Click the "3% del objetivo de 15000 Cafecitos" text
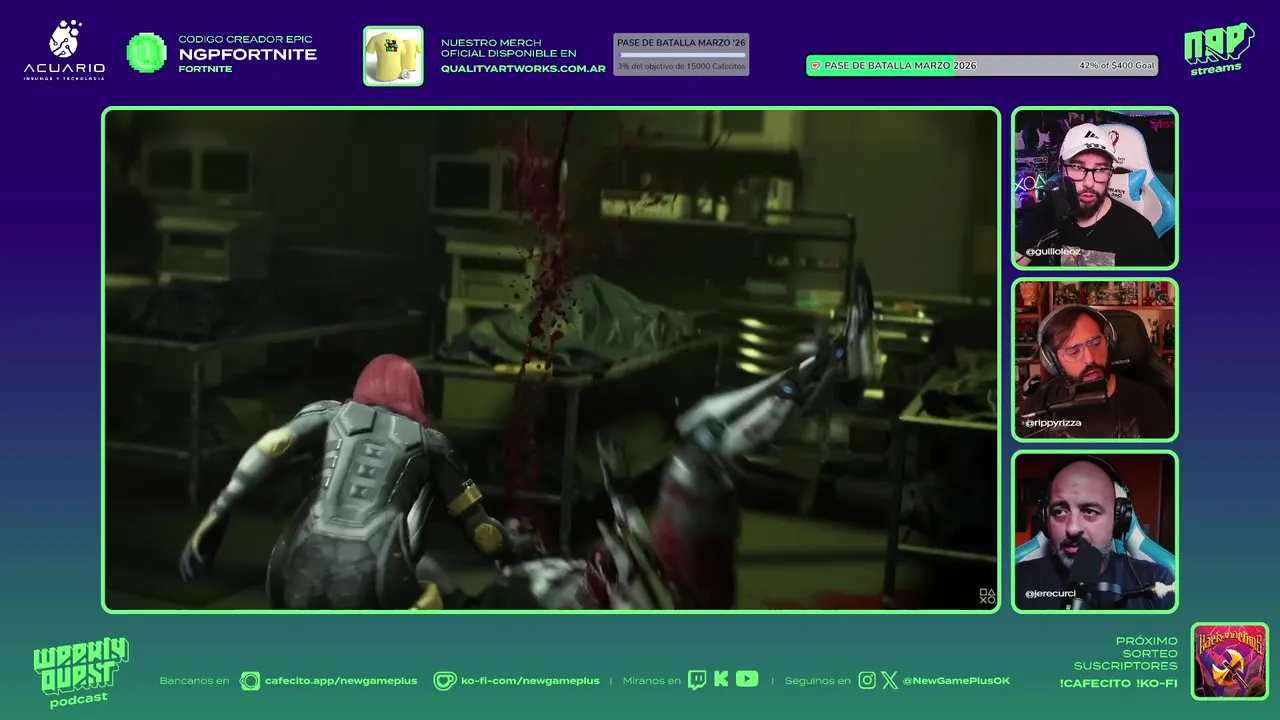This screenshot has height=720, width=1280. pyautogui.click(x=681, y=66)
